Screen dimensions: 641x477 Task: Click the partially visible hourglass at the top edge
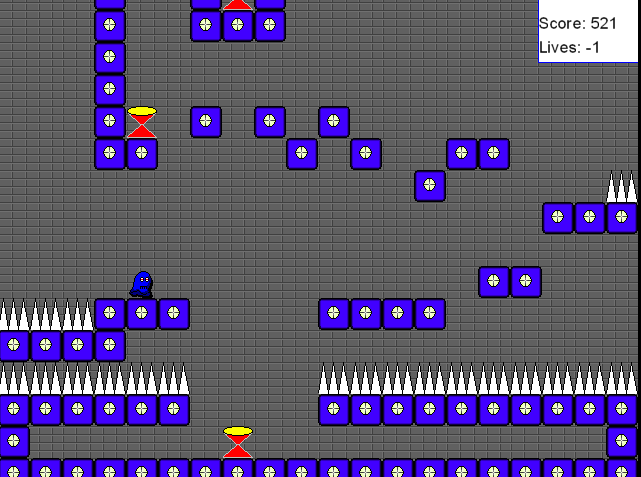tap(238, 5)
